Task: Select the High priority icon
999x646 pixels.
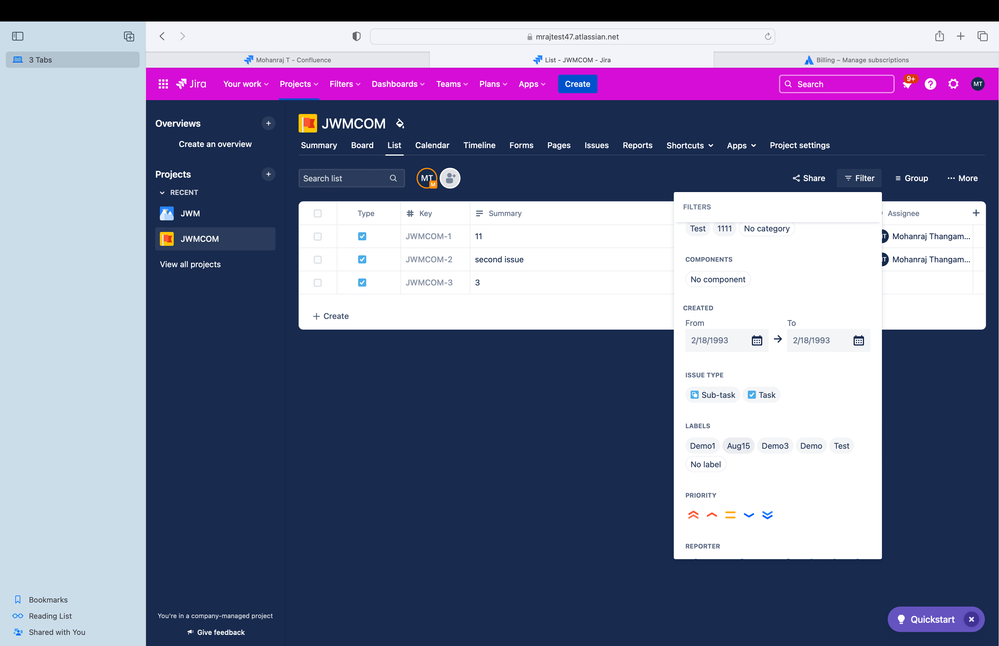Action: click(712, 515)
